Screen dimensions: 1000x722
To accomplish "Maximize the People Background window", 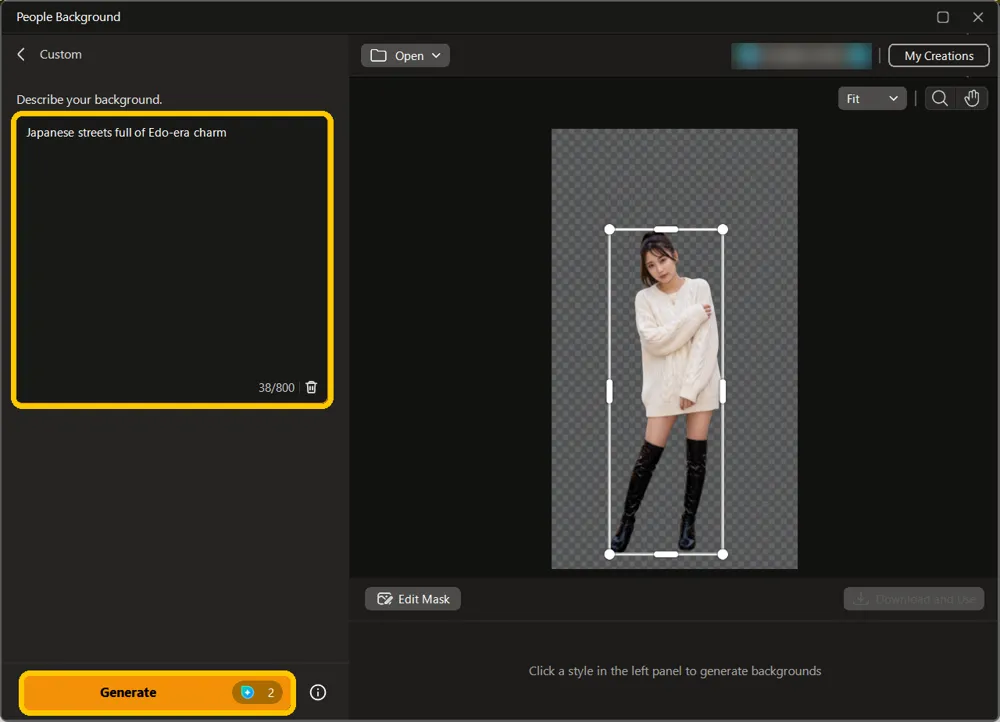I will tap(943, 17).
